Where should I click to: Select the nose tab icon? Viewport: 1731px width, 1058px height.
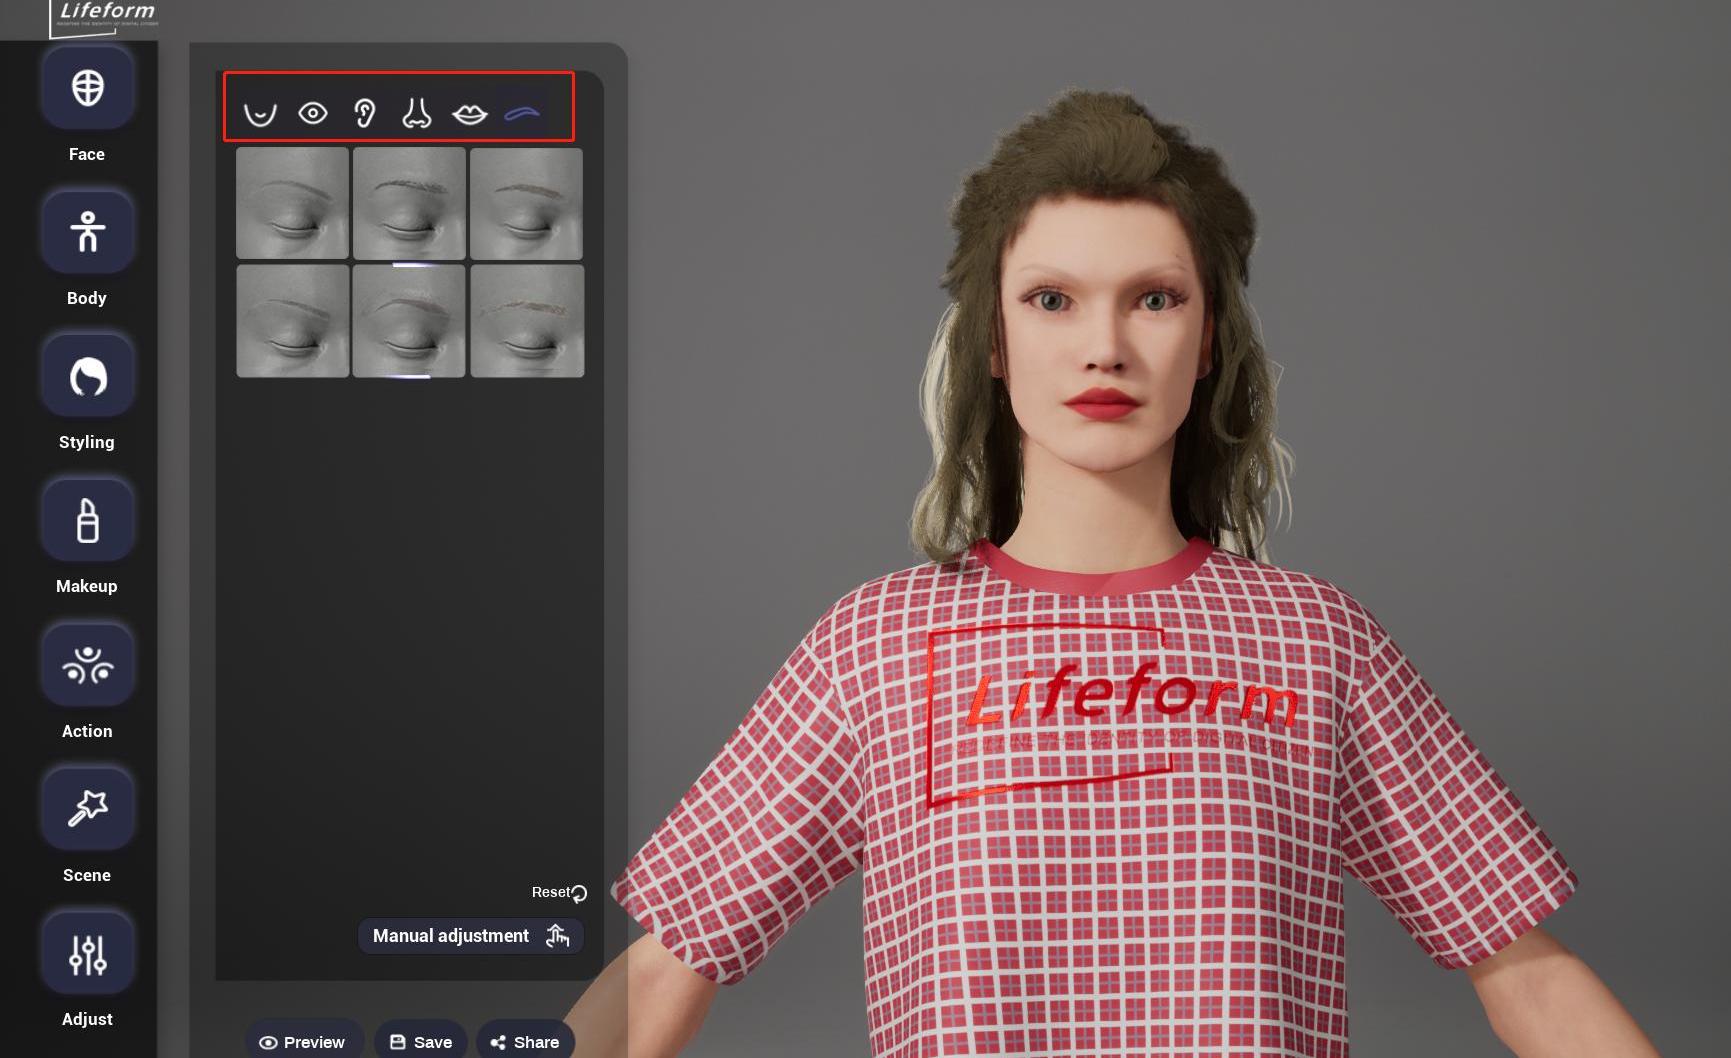click(417, 113)
